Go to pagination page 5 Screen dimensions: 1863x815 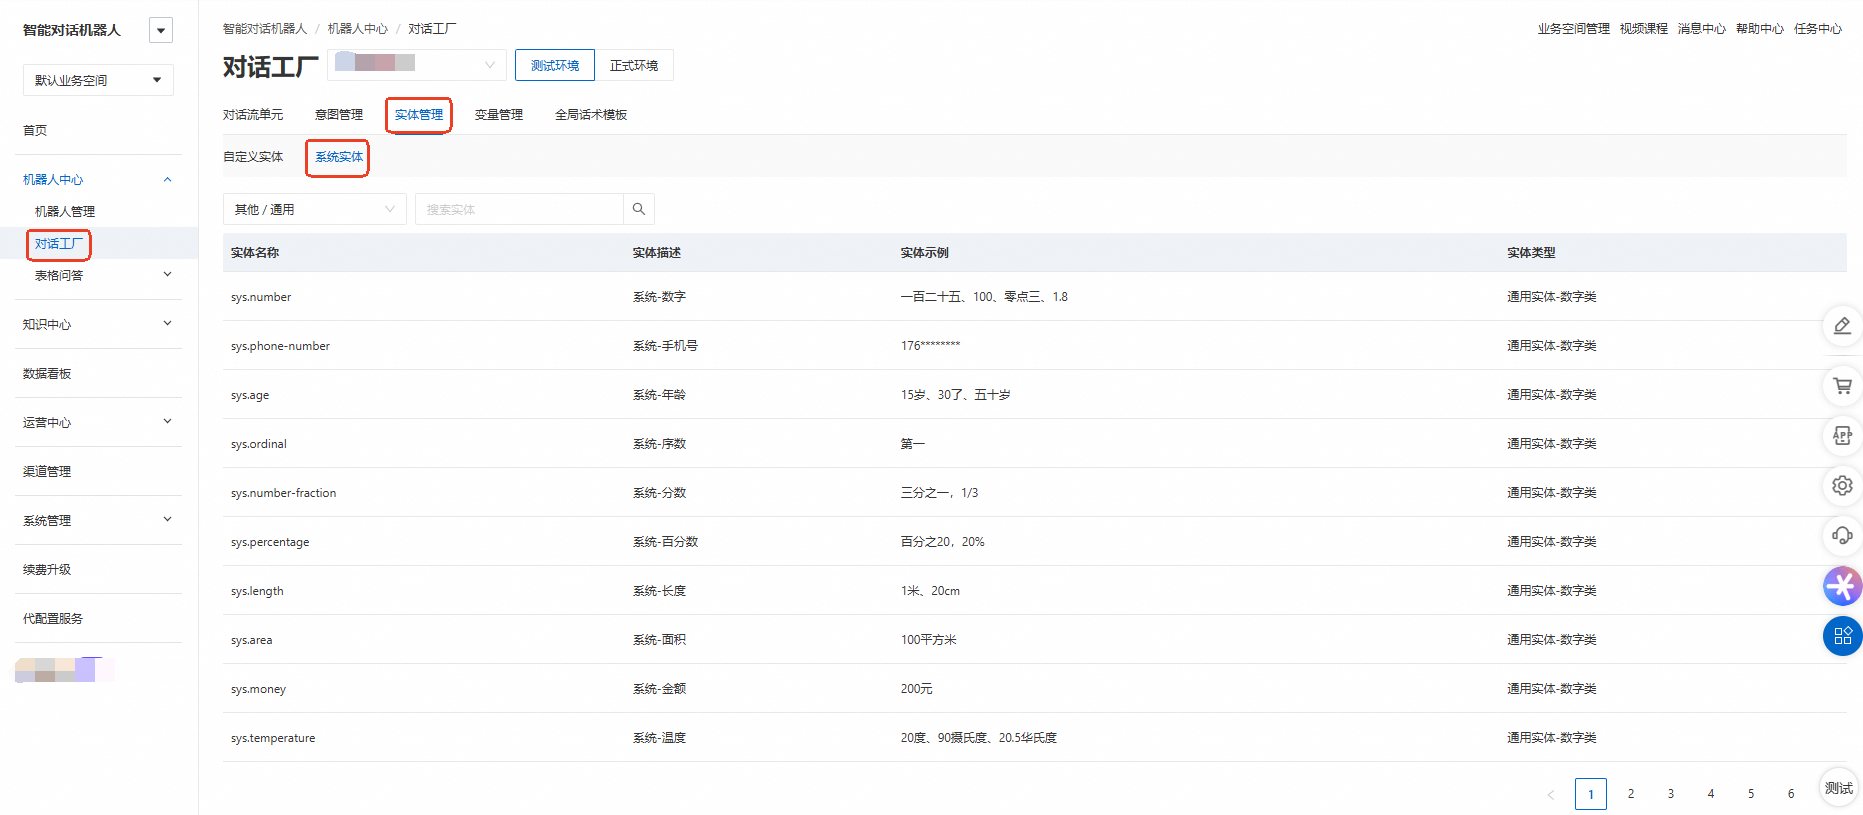tap(1751, 794)
